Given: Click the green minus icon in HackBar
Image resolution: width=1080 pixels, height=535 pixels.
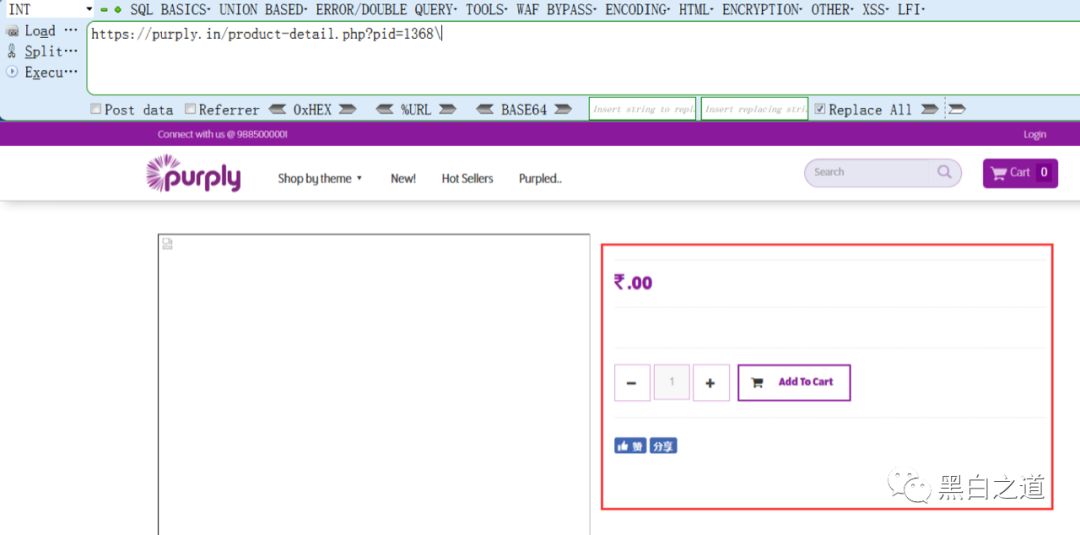Looking at the screenshot, I should coord(104,10).
